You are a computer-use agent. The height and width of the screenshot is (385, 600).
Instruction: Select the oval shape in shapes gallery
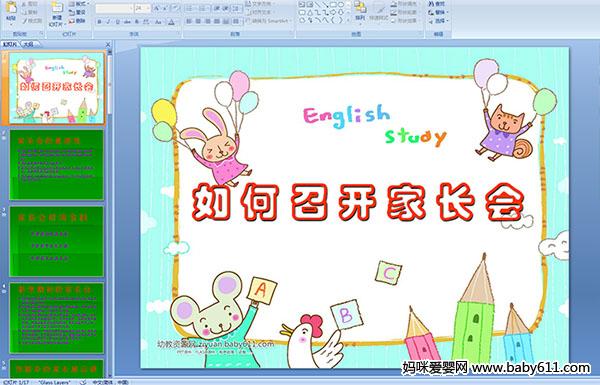pos(341,4)
